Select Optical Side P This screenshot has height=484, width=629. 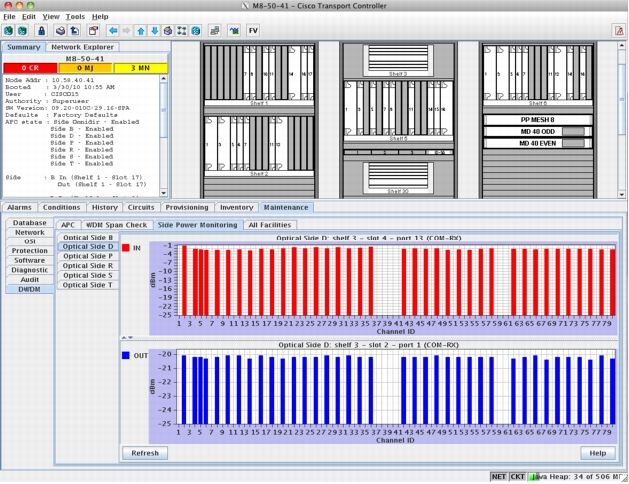point(88,256)
